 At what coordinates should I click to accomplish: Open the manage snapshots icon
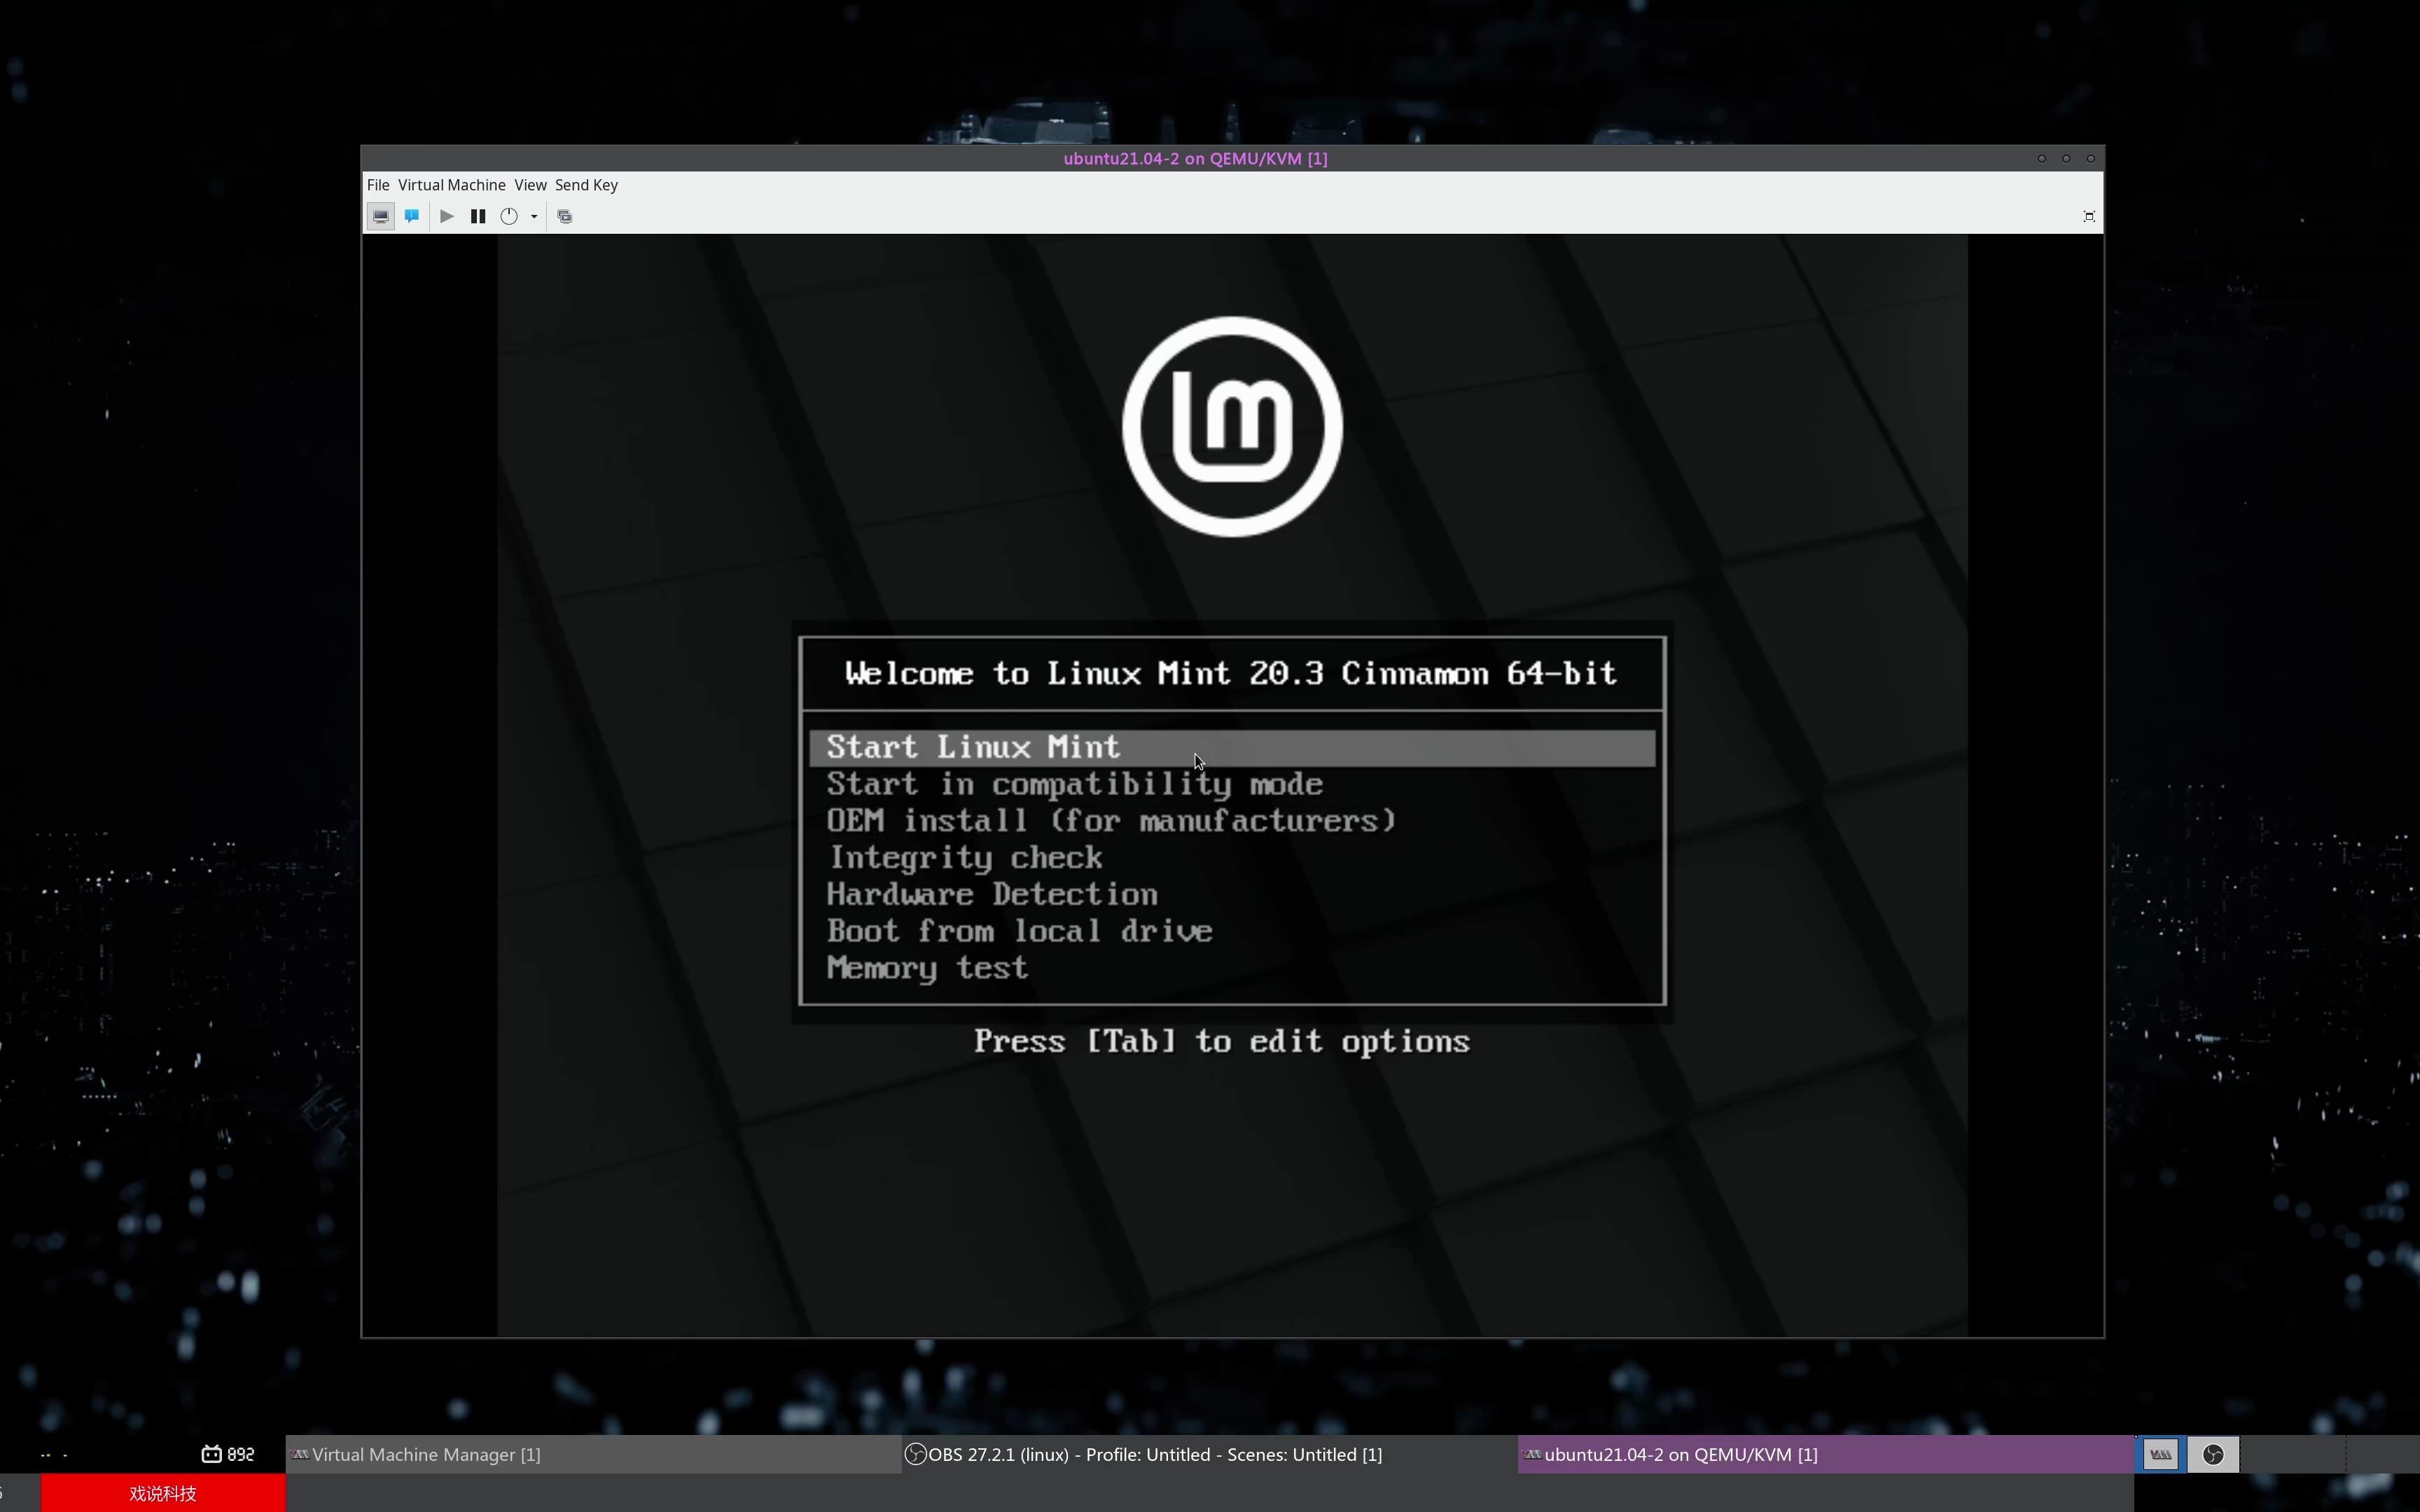[565, 216]
